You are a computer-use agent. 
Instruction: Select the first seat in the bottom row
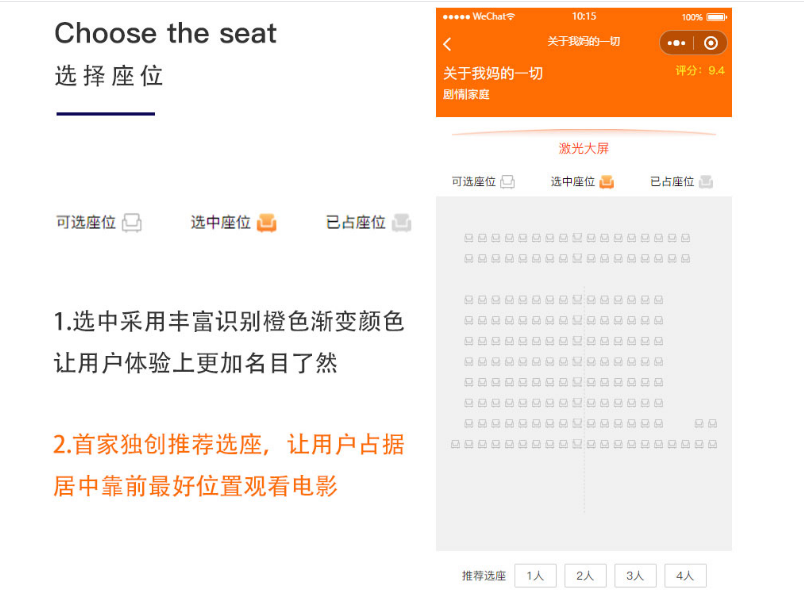point(456,444)
